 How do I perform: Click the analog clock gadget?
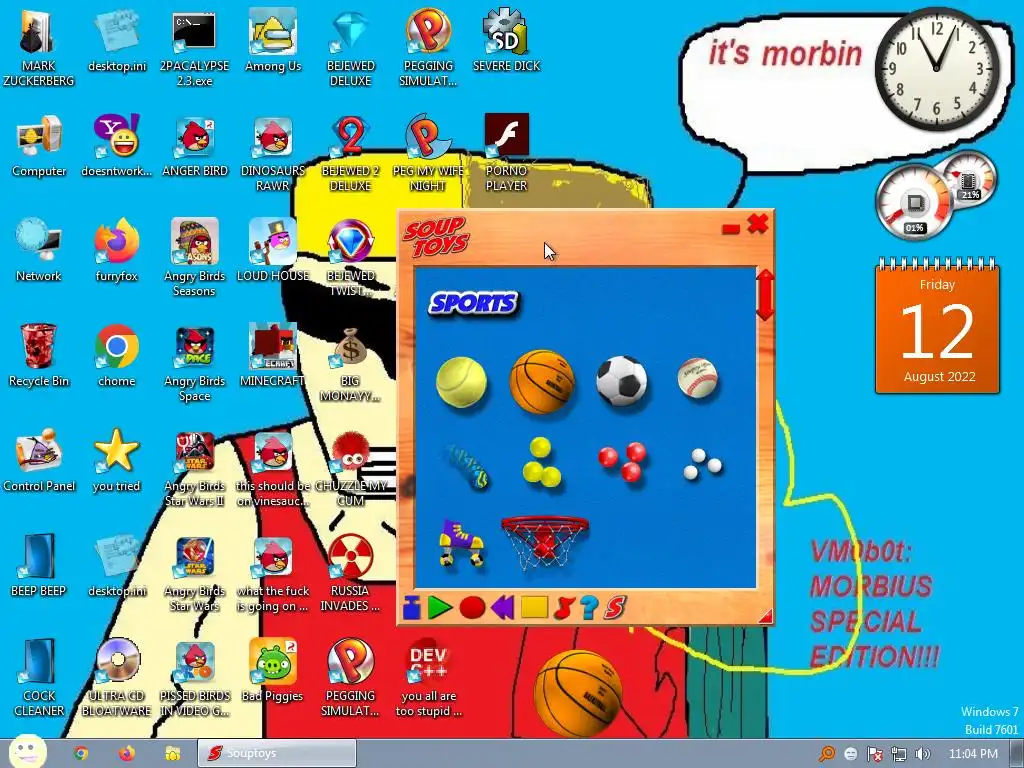pyautogui.click(x=937, y=68)
